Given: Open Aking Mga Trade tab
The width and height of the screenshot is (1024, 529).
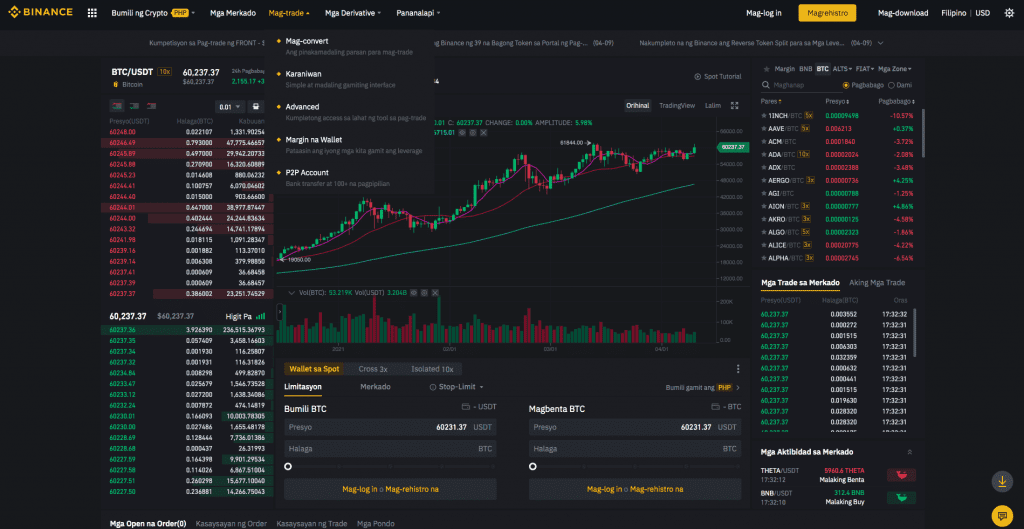Looking at the screenshot, I should pos(877,283).
